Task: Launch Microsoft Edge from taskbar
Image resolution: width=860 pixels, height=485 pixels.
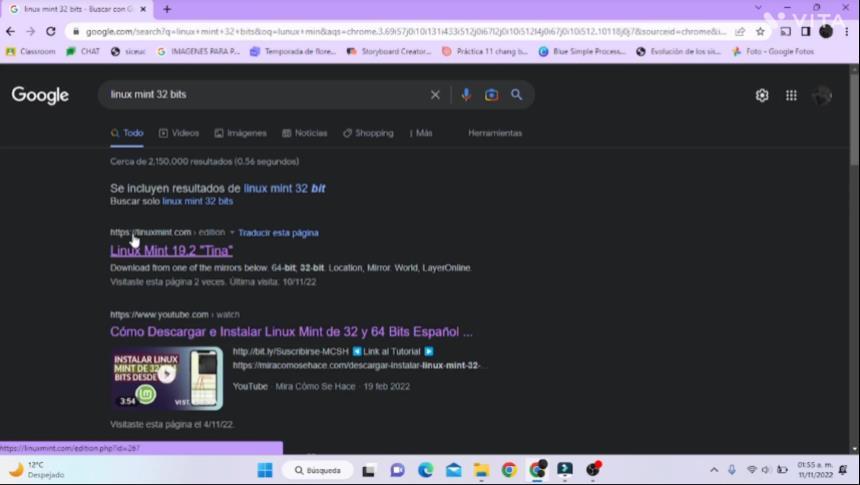Action: [425, 470]
